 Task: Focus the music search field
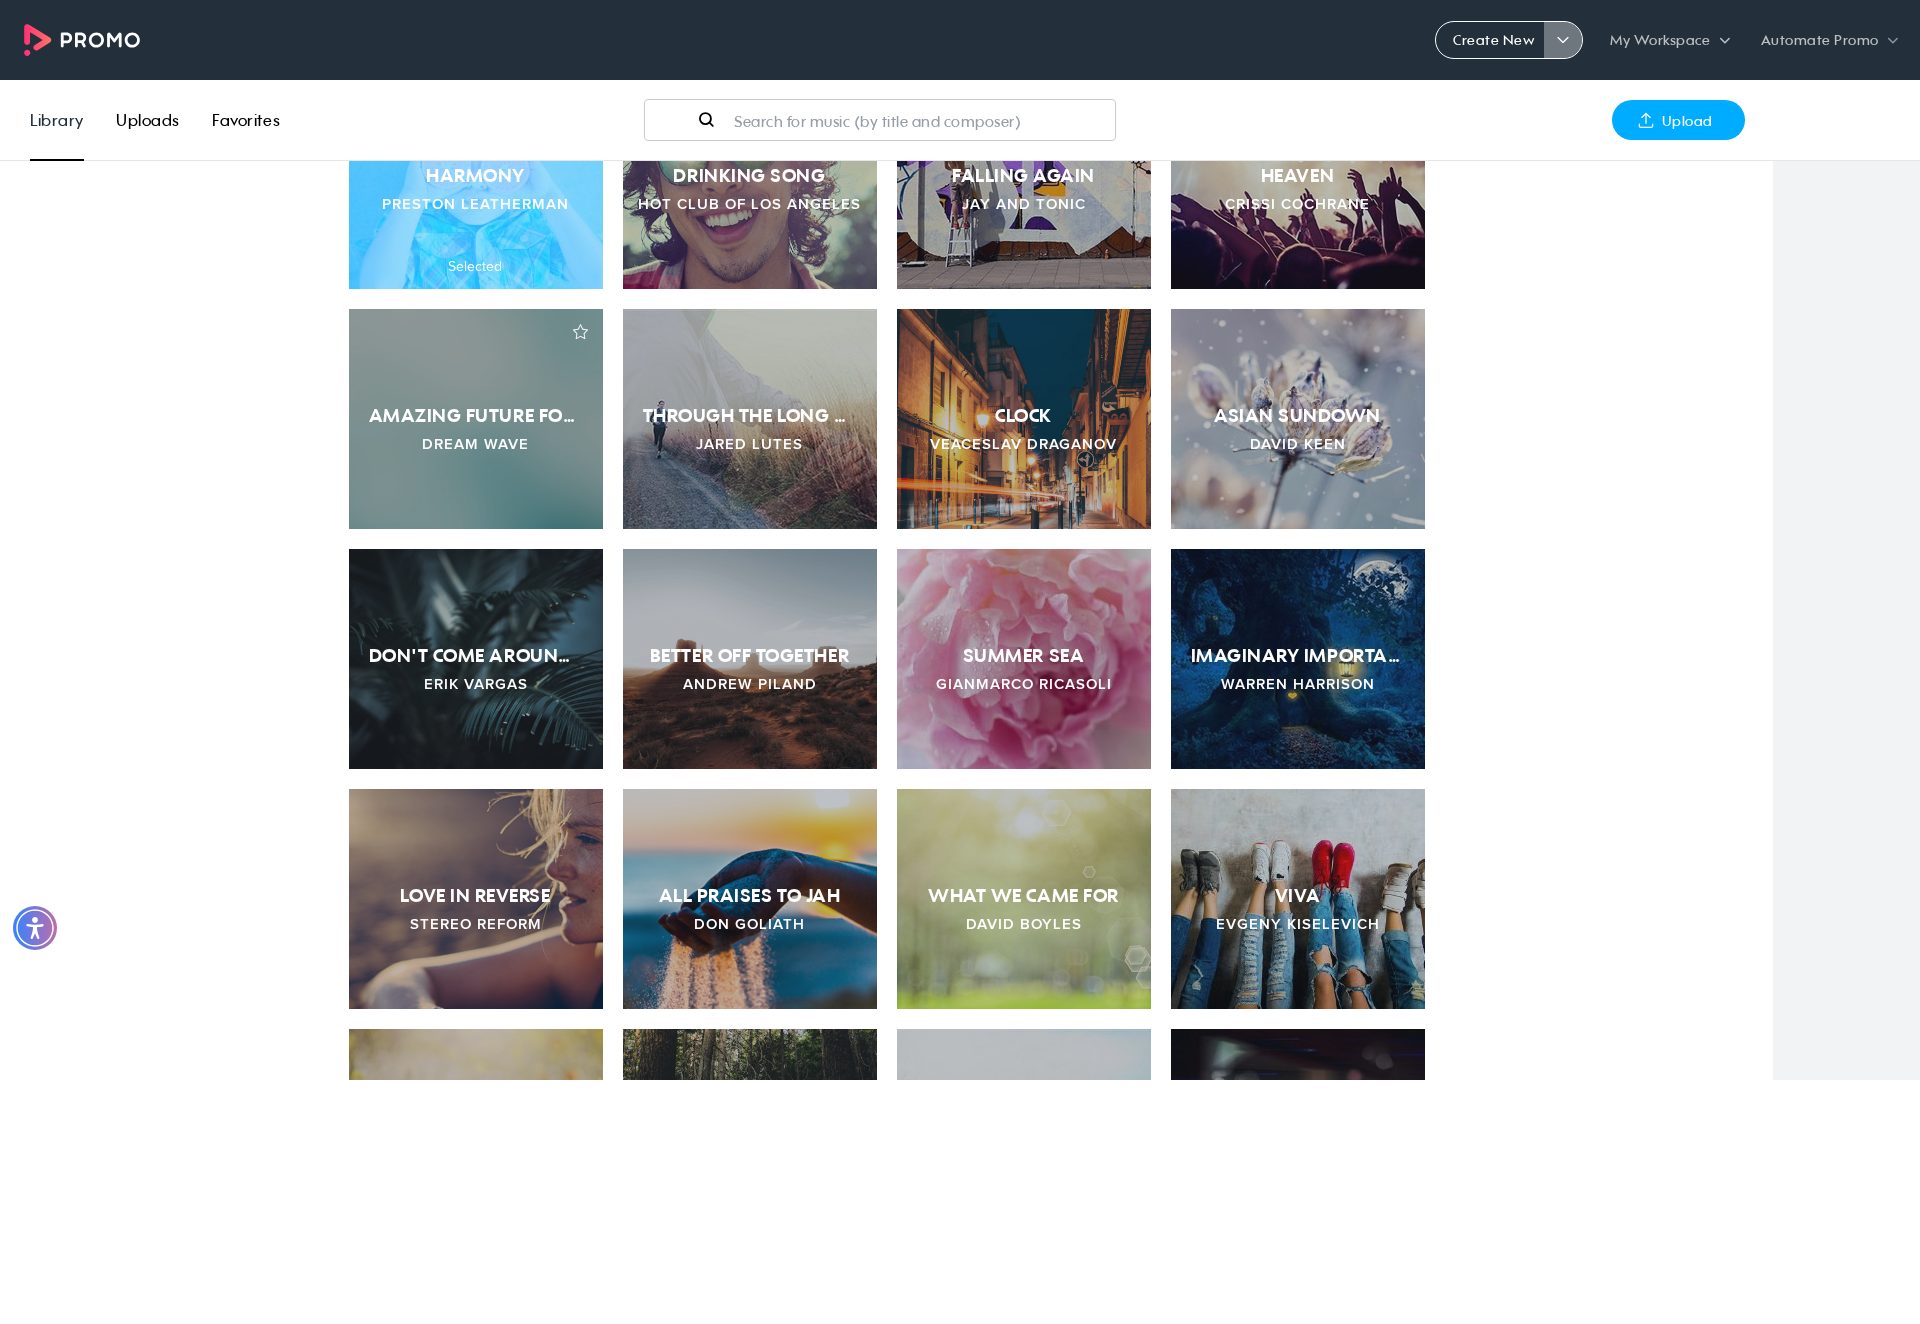coord(880,120)
